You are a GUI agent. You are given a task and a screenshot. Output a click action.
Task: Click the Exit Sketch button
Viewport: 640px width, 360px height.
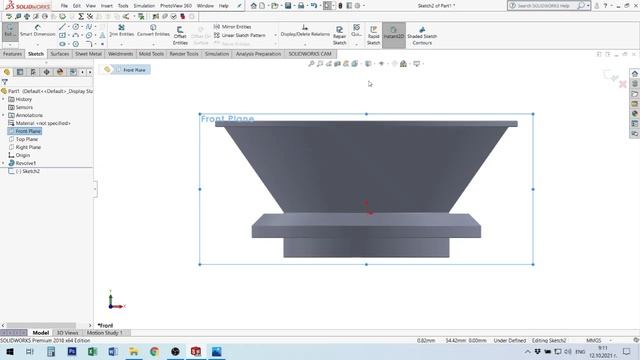[x=10, y=31]
